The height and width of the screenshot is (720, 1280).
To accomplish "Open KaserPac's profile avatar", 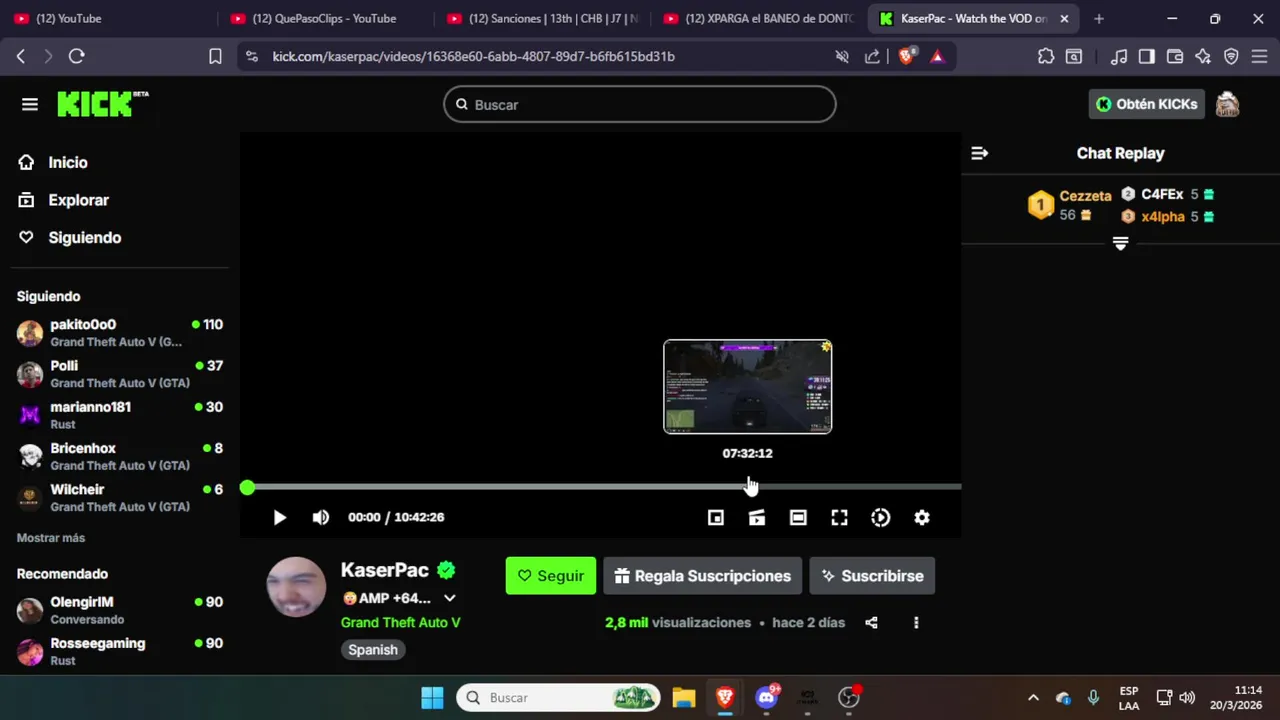I will [296, 587].
